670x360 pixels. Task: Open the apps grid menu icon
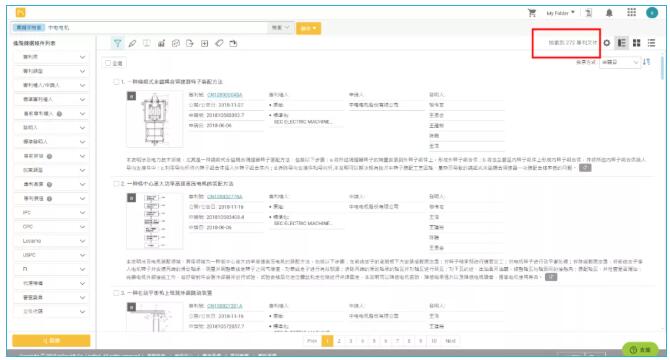[632, 12]
